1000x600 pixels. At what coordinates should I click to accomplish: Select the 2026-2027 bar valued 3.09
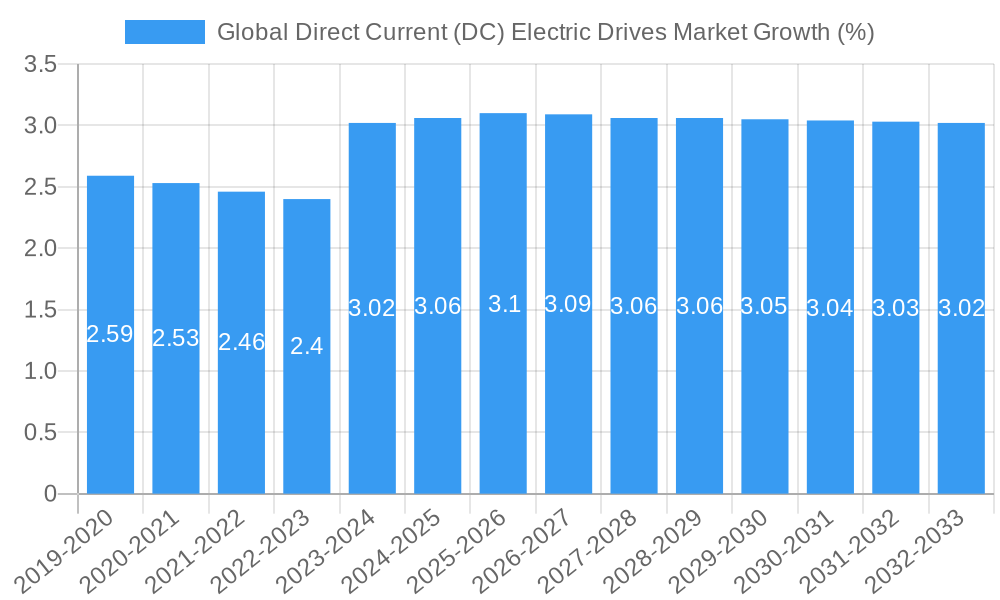point(568,304)
